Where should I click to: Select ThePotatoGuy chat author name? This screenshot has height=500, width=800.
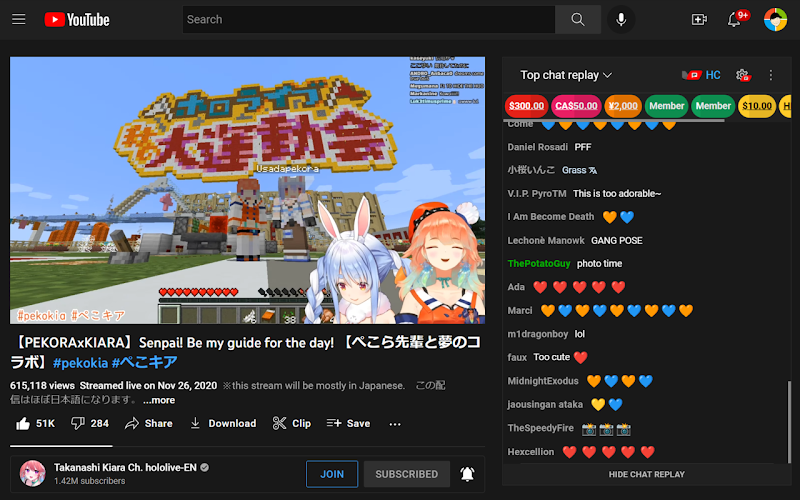click(539, 263)
